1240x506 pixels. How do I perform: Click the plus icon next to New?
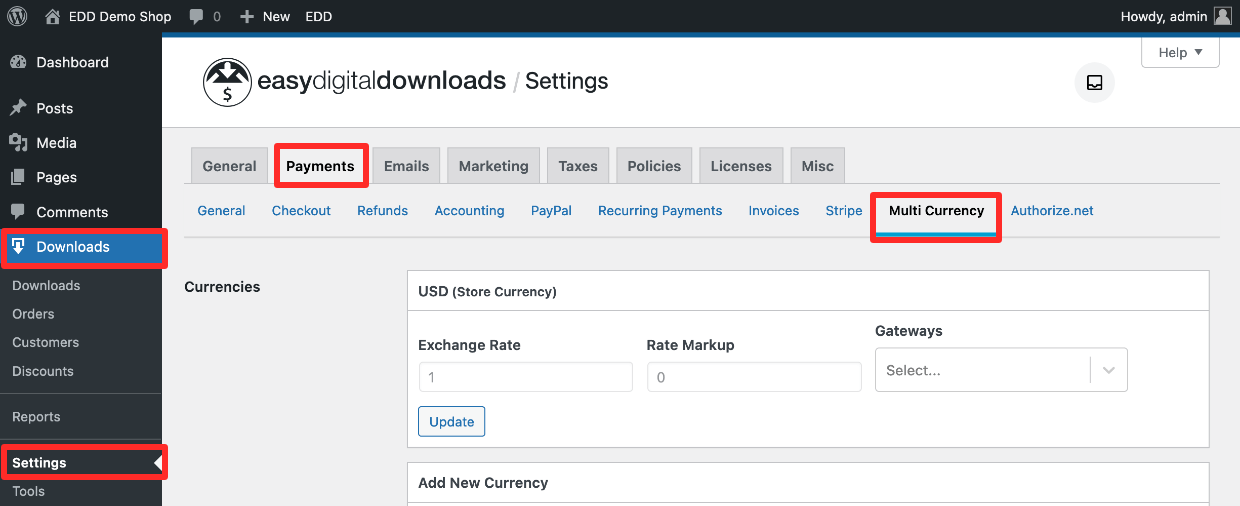pos(247,16)
